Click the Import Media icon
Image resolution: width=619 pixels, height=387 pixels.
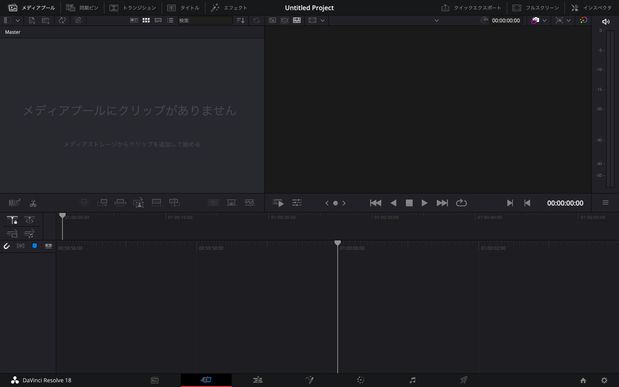pos(32,20)
